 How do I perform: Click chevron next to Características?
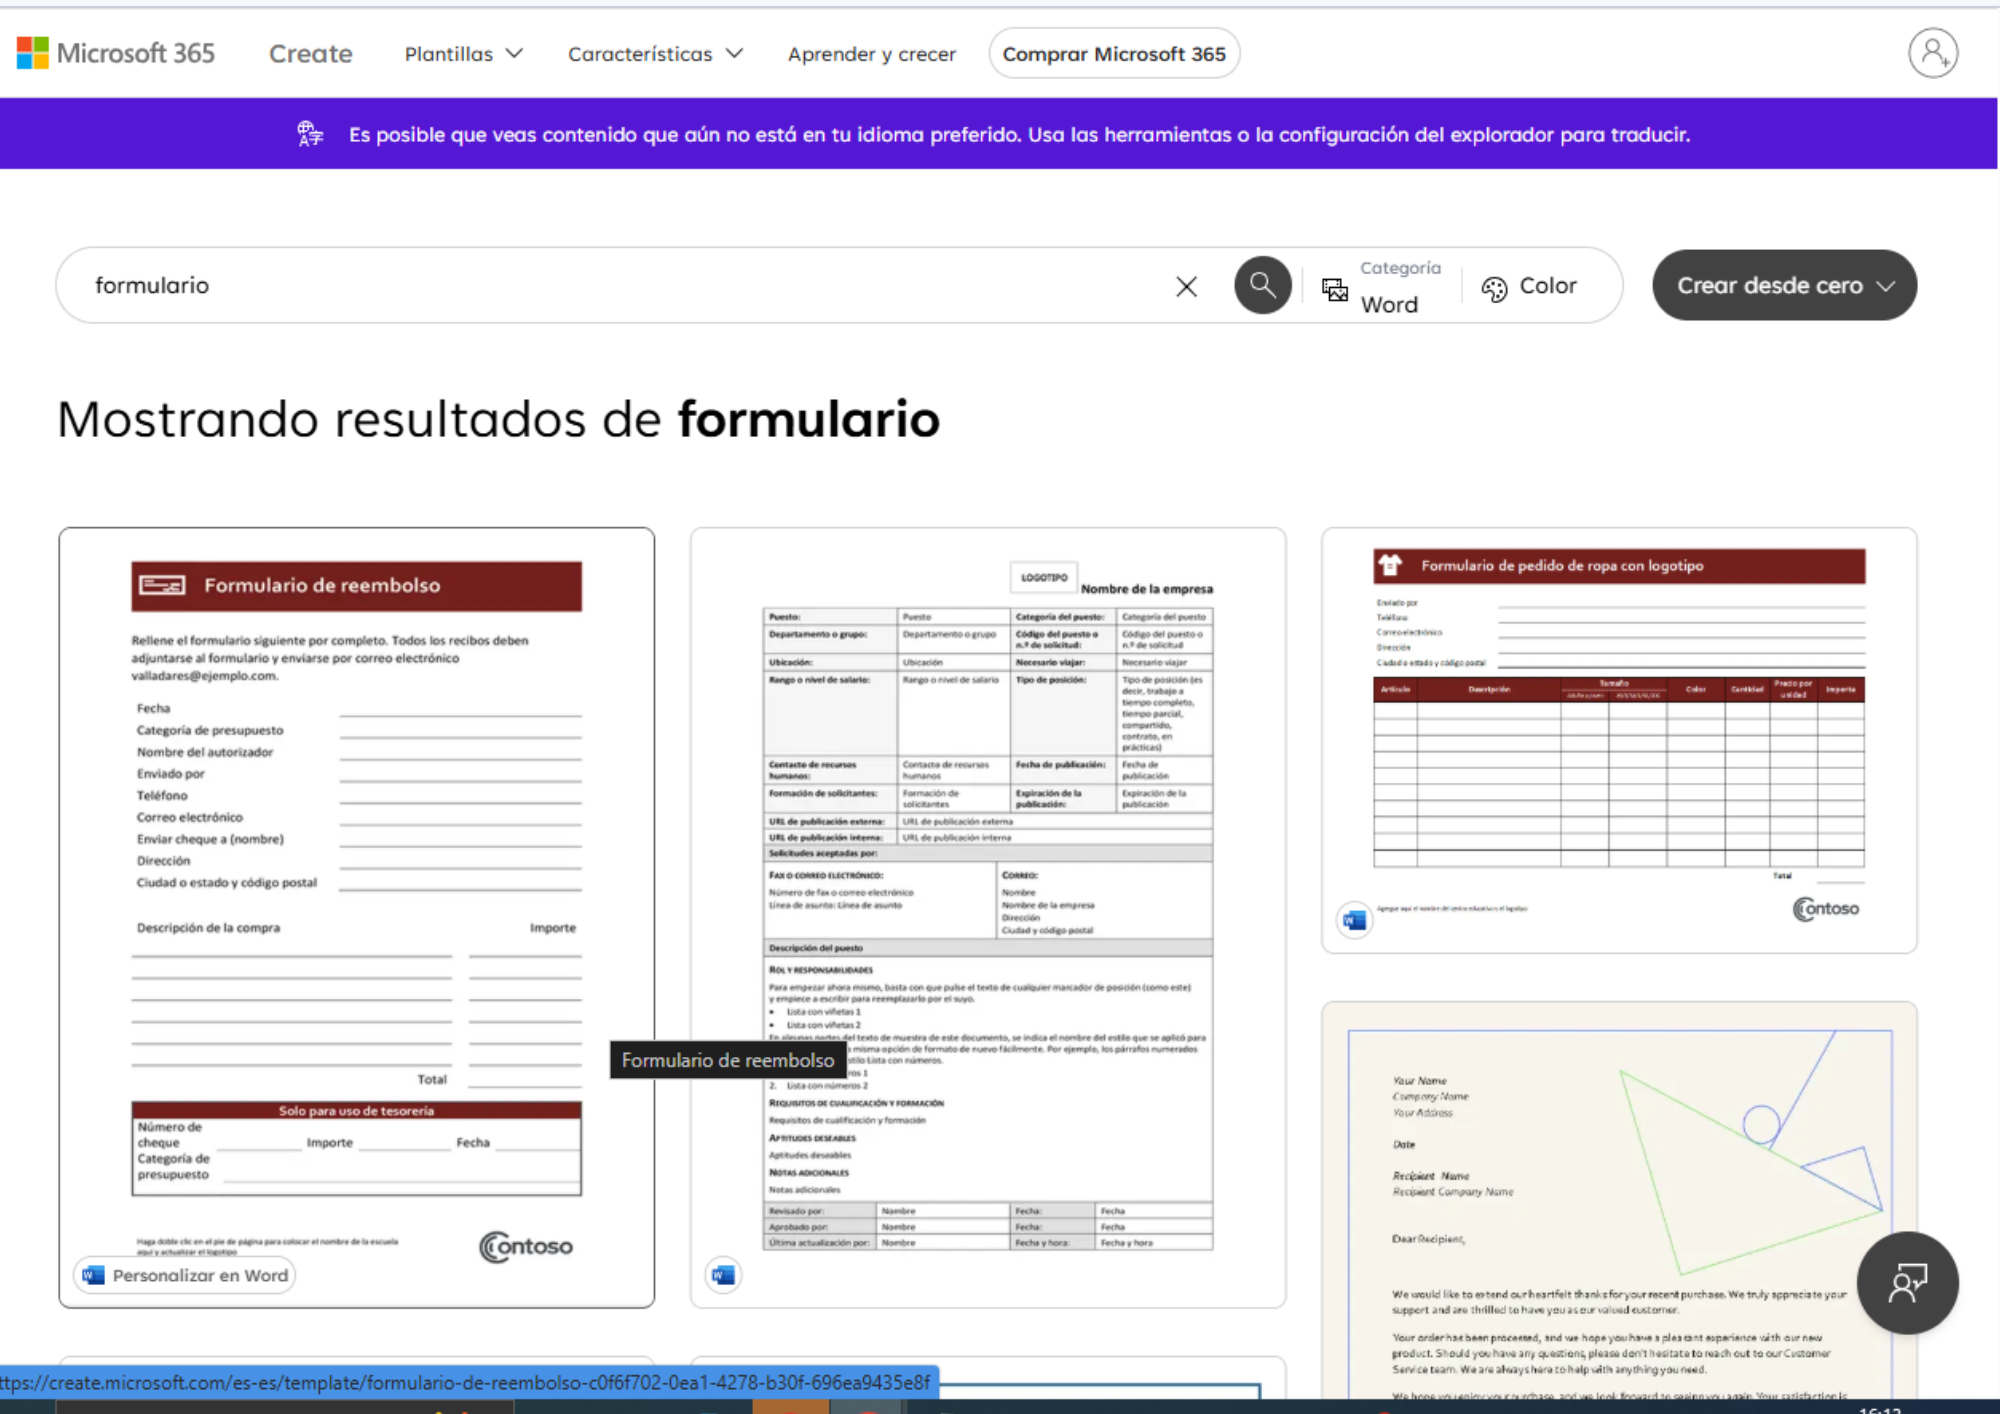[x=734, y=54]
